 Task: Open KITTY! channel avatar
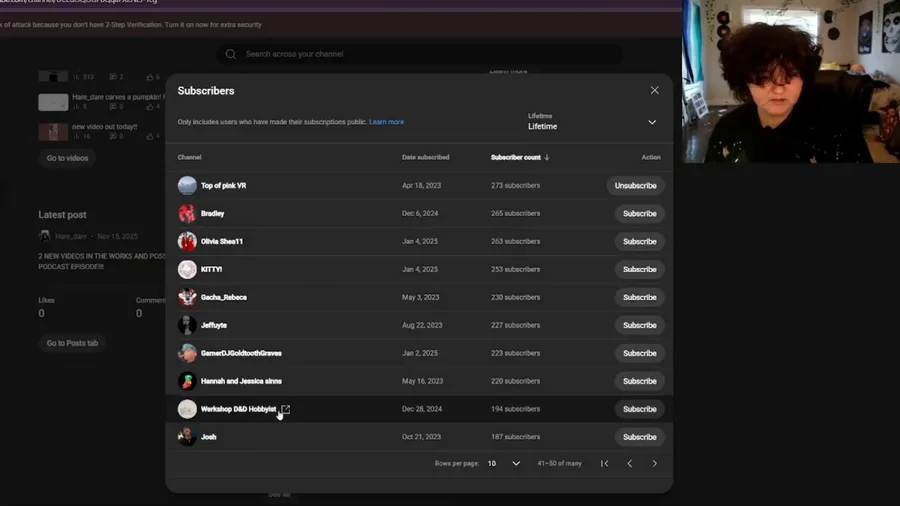point(187,270)
